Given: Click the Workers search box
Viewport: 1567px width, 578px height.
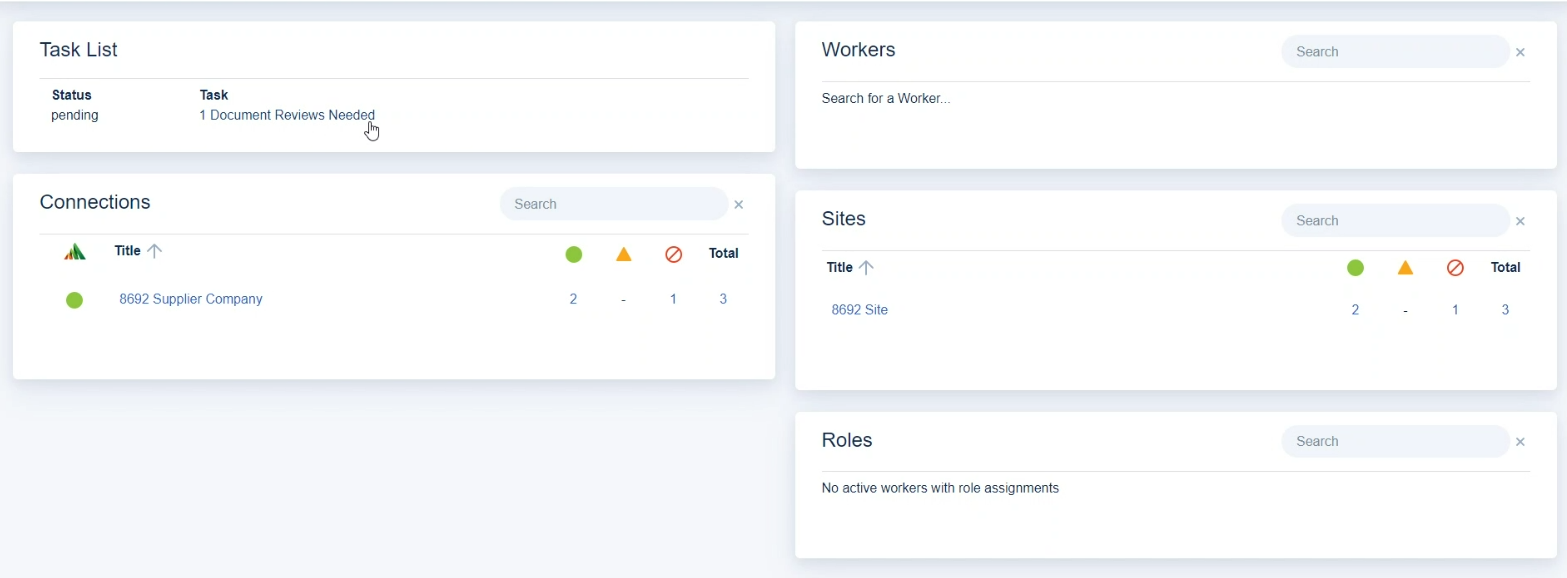Looking at the screenshot, I should (x=1395, y=51).
